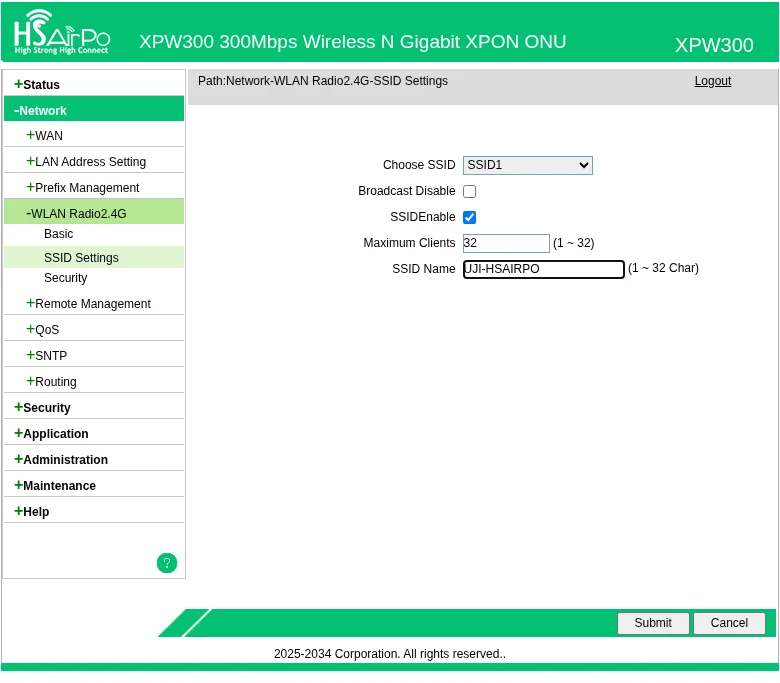Expand the QoS submenu
The width and height of the screenshot is (780, 683).
click(43, 330)
